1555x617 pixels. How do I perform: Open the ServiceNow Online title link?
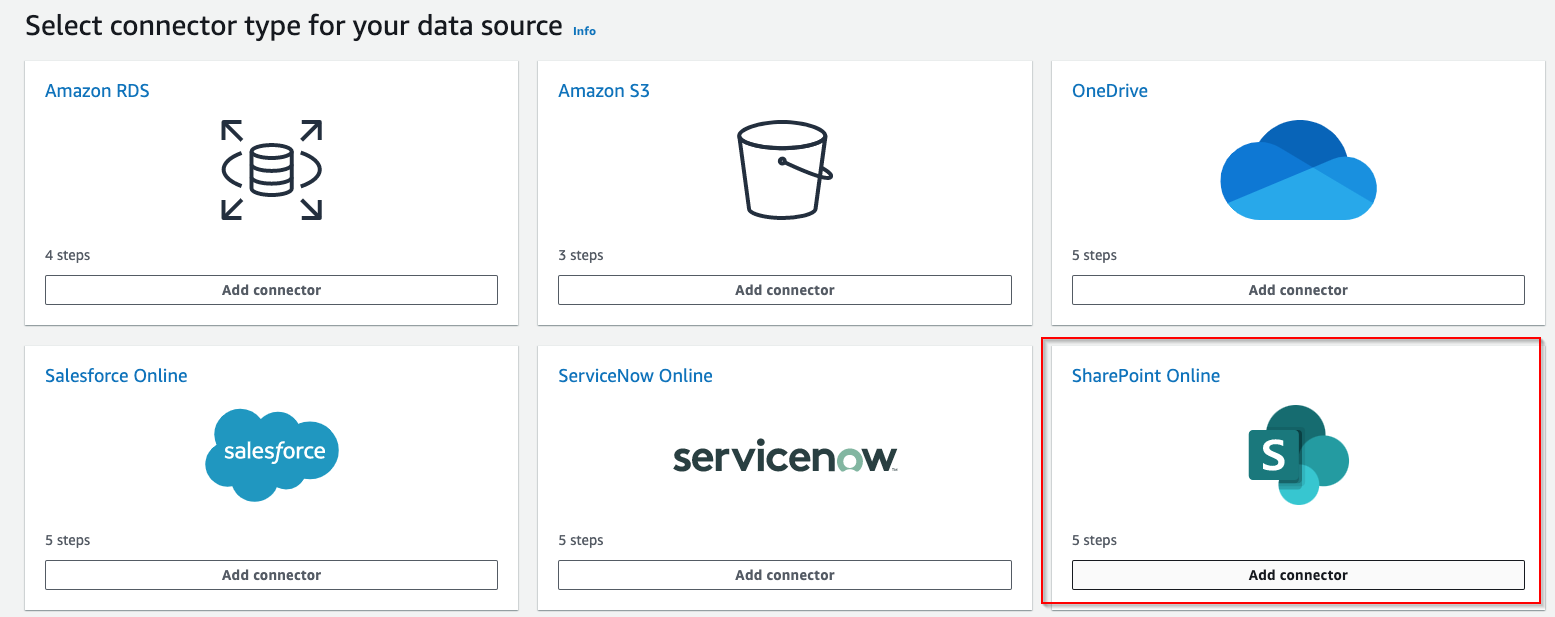[635, 376]
